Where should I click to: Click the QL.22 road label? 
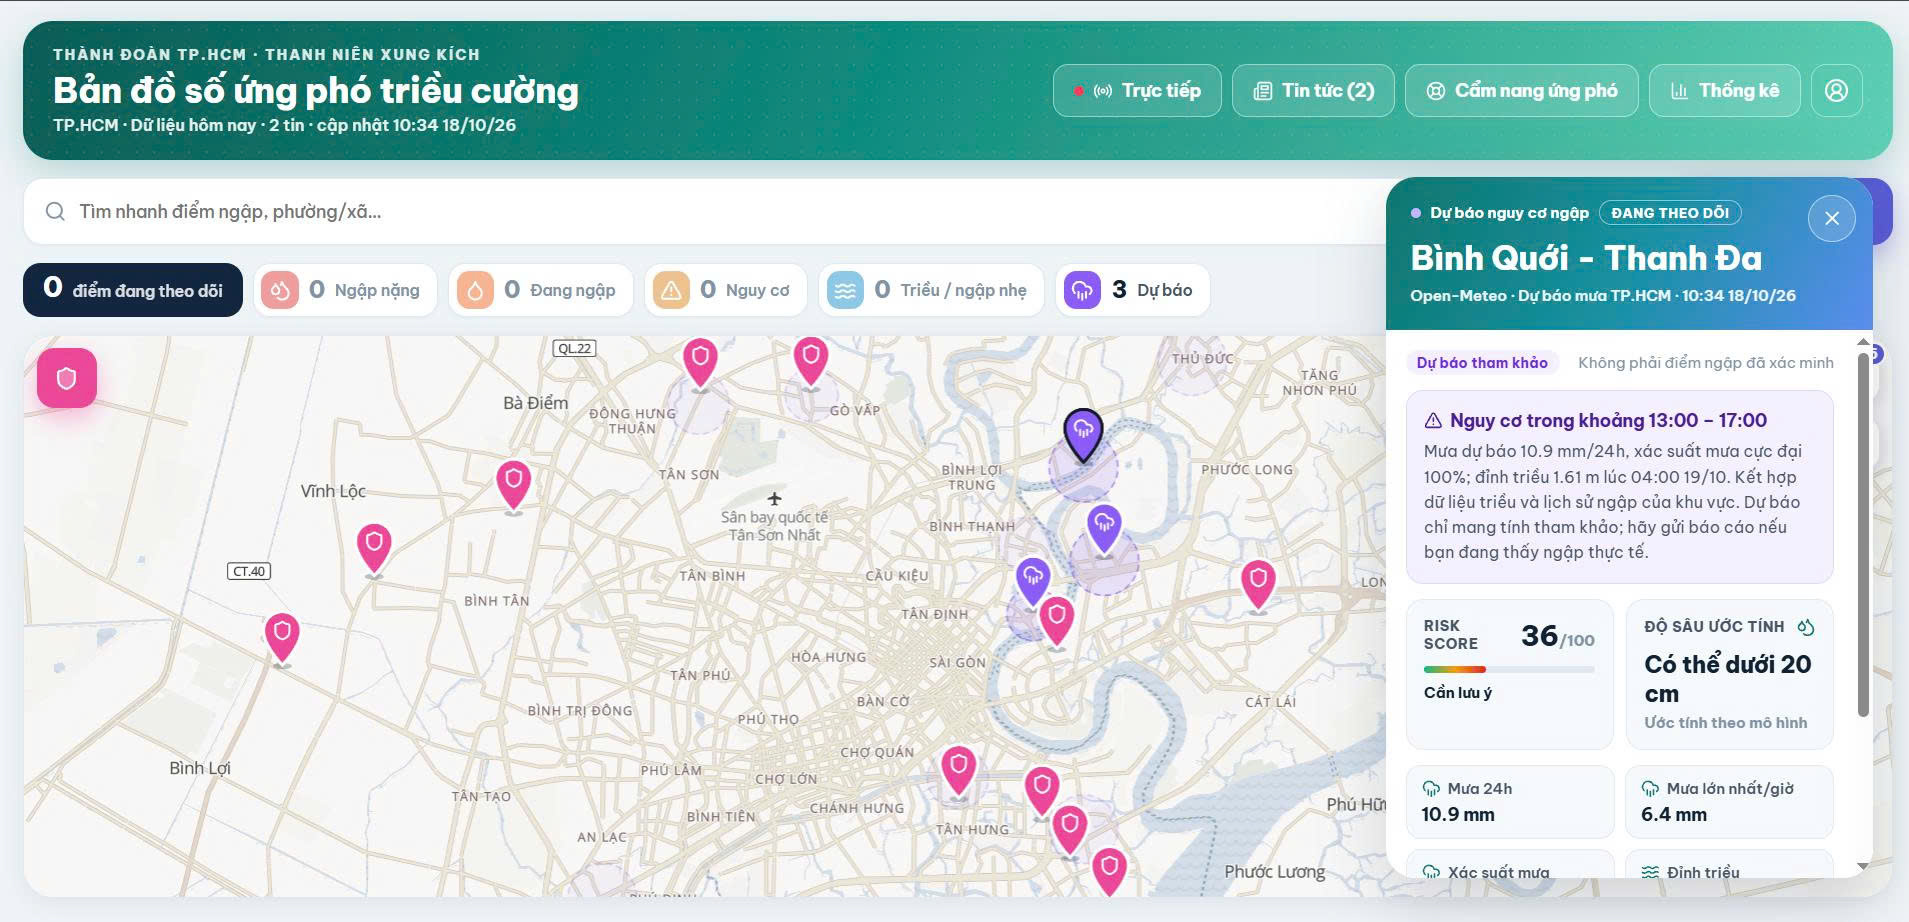tap(575, 348)
